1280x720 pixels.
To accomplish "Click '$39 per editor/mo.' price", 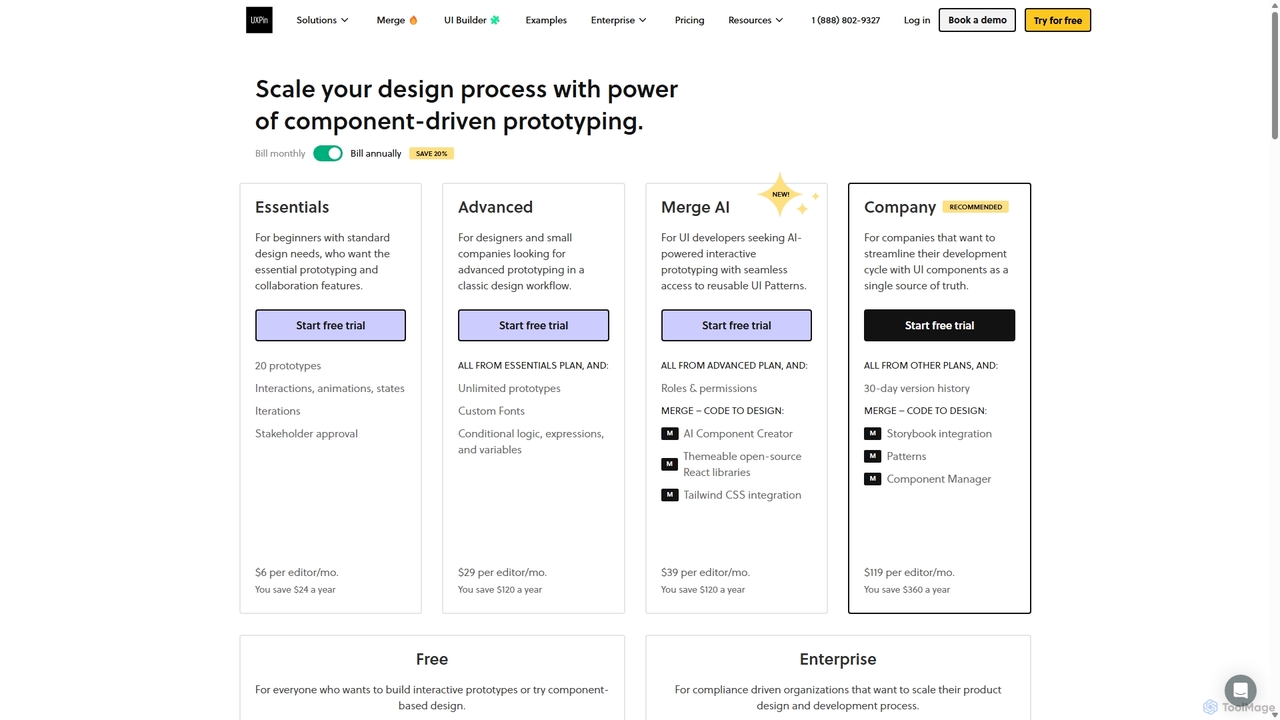I will click(705, 572).
